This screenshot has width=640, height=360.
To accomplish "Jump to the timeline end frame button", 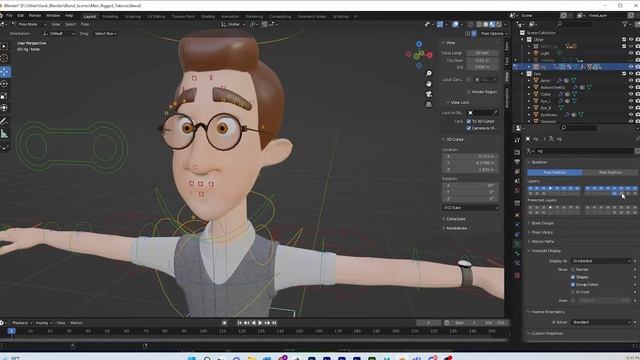I will pos(274,323).
